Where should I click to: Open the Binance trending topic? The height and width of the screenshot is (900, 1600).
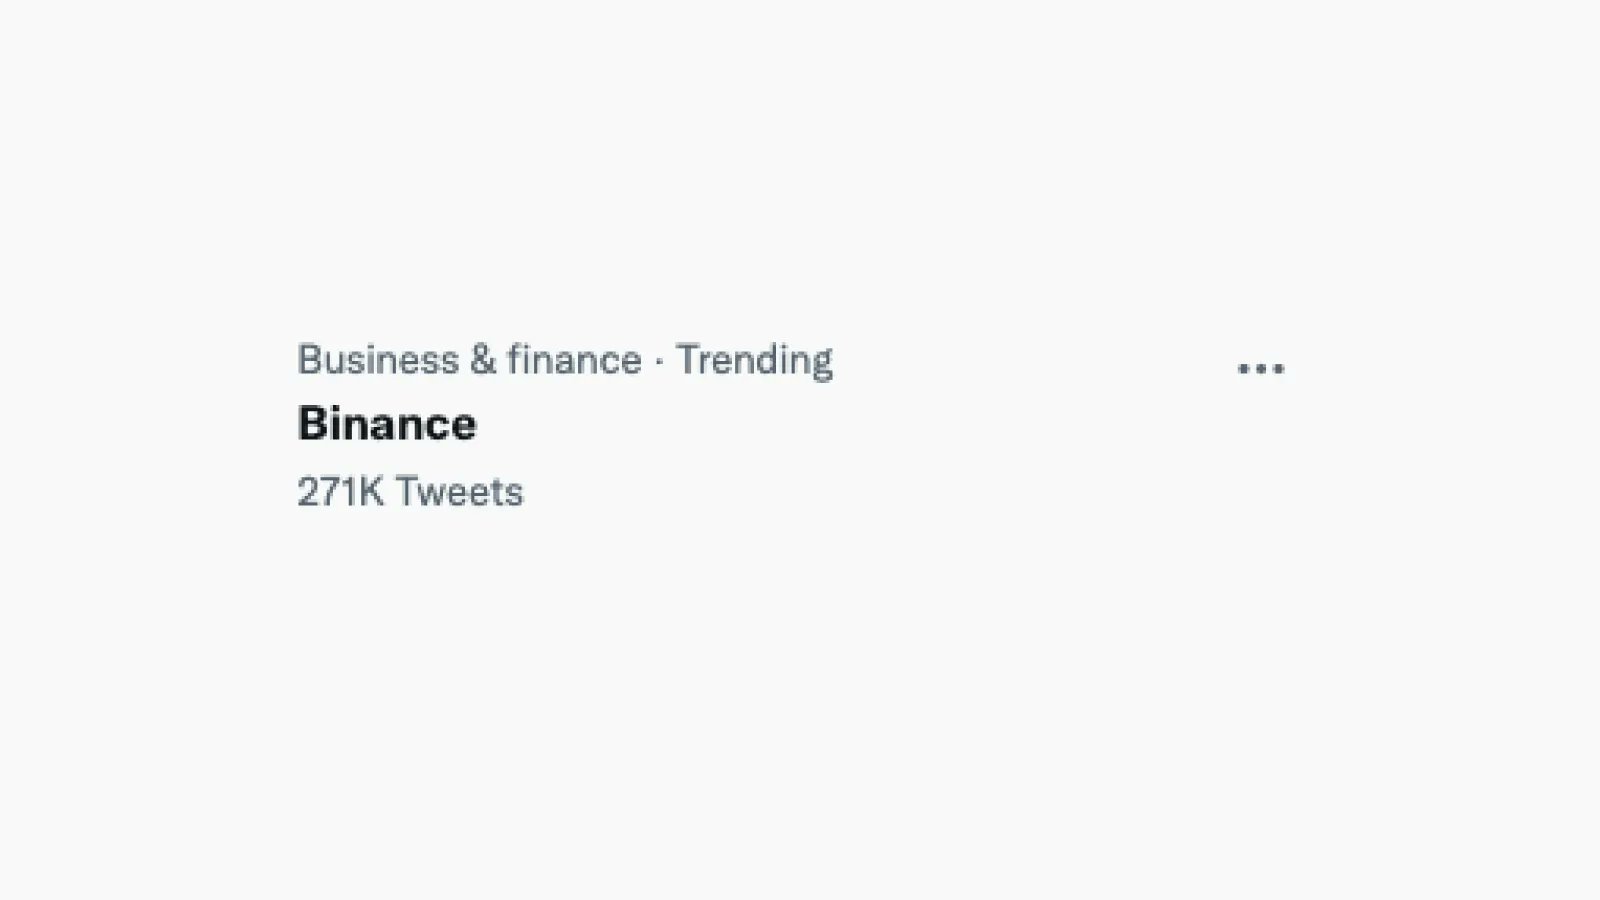387,424
